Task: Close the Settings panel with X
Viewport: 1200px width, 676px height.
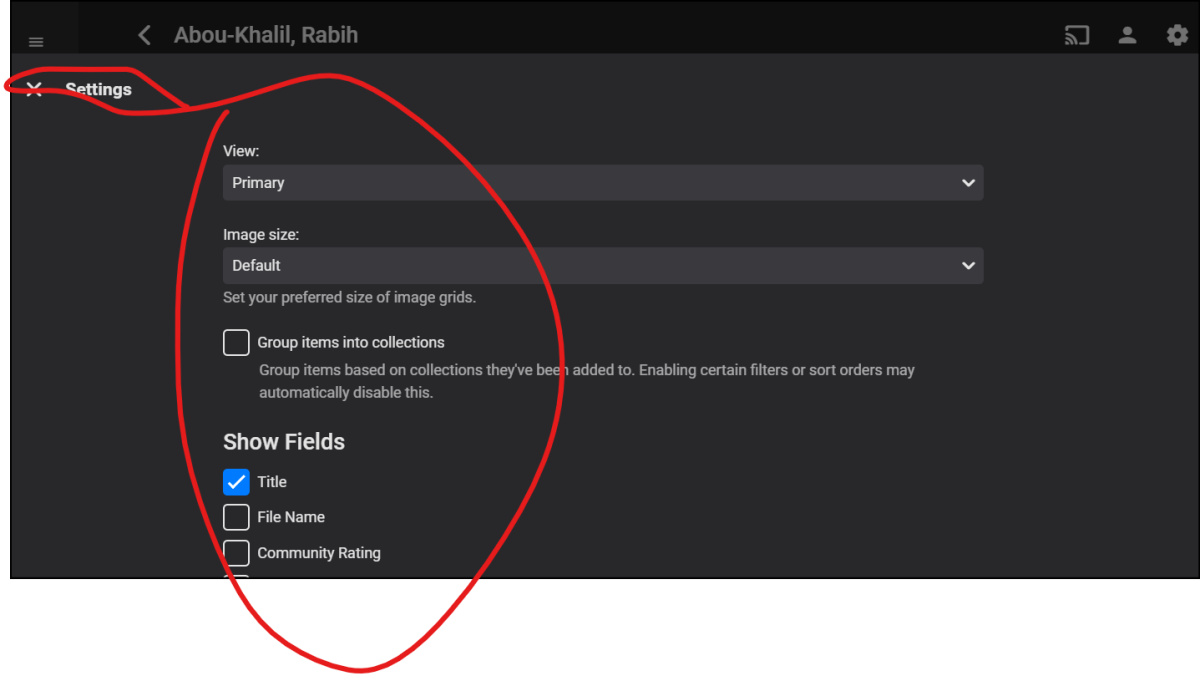Action: [34, 90]
